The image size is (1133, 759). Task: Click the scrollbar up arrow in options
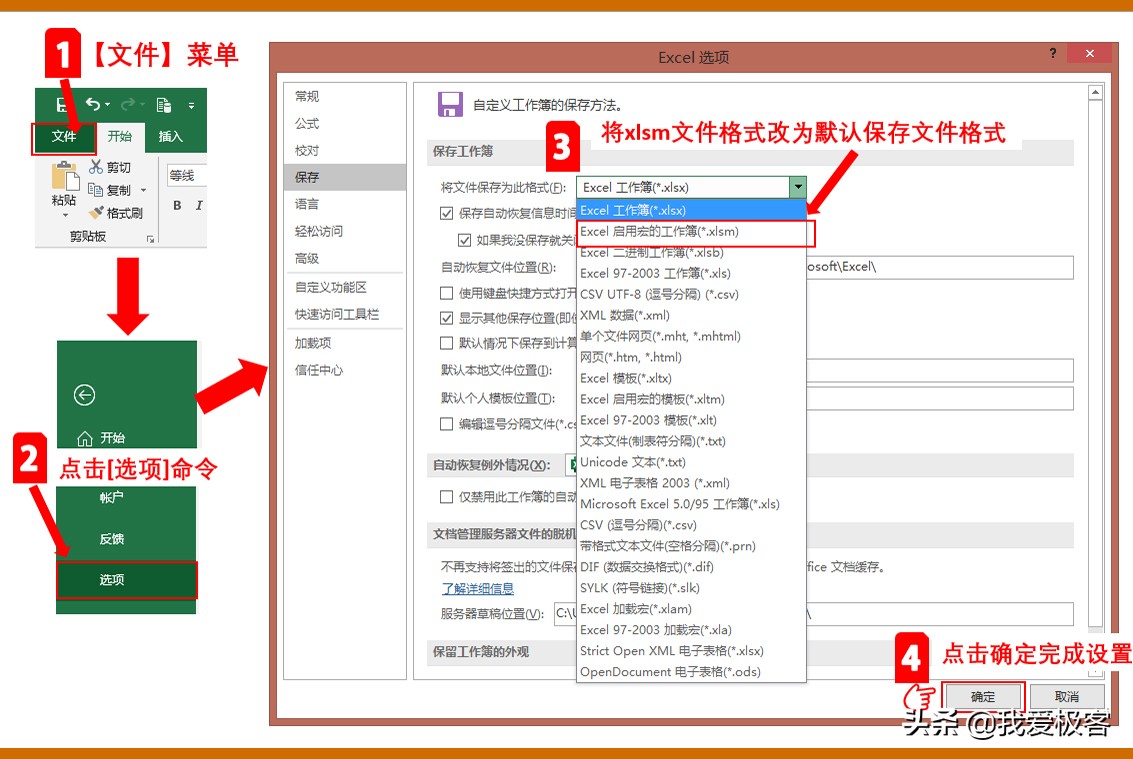[x=1095, y=93]
